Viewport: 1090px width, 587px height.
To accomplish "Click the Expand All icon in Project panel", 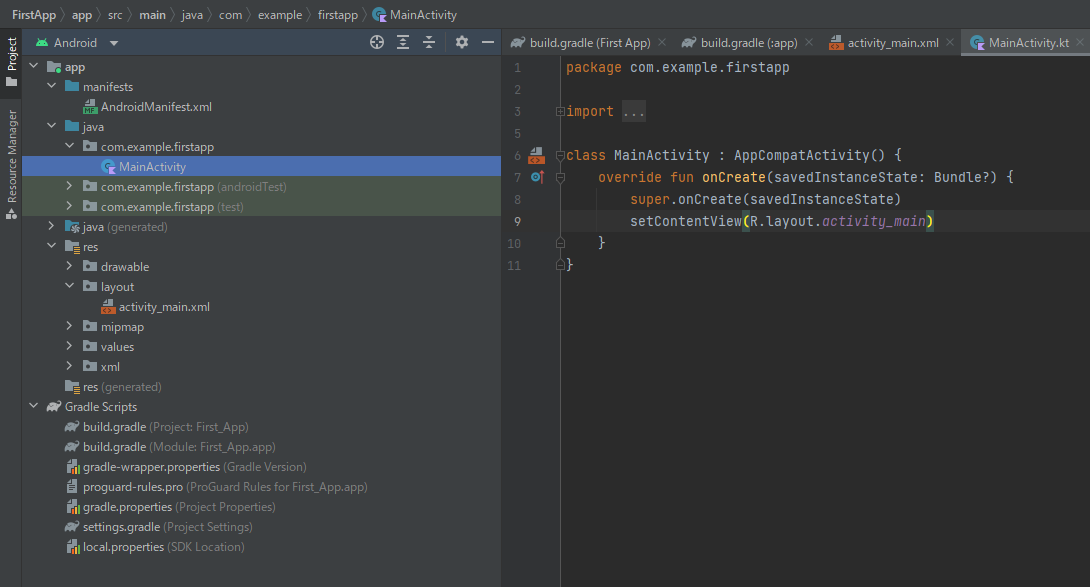I will click(x=403, y=42).
